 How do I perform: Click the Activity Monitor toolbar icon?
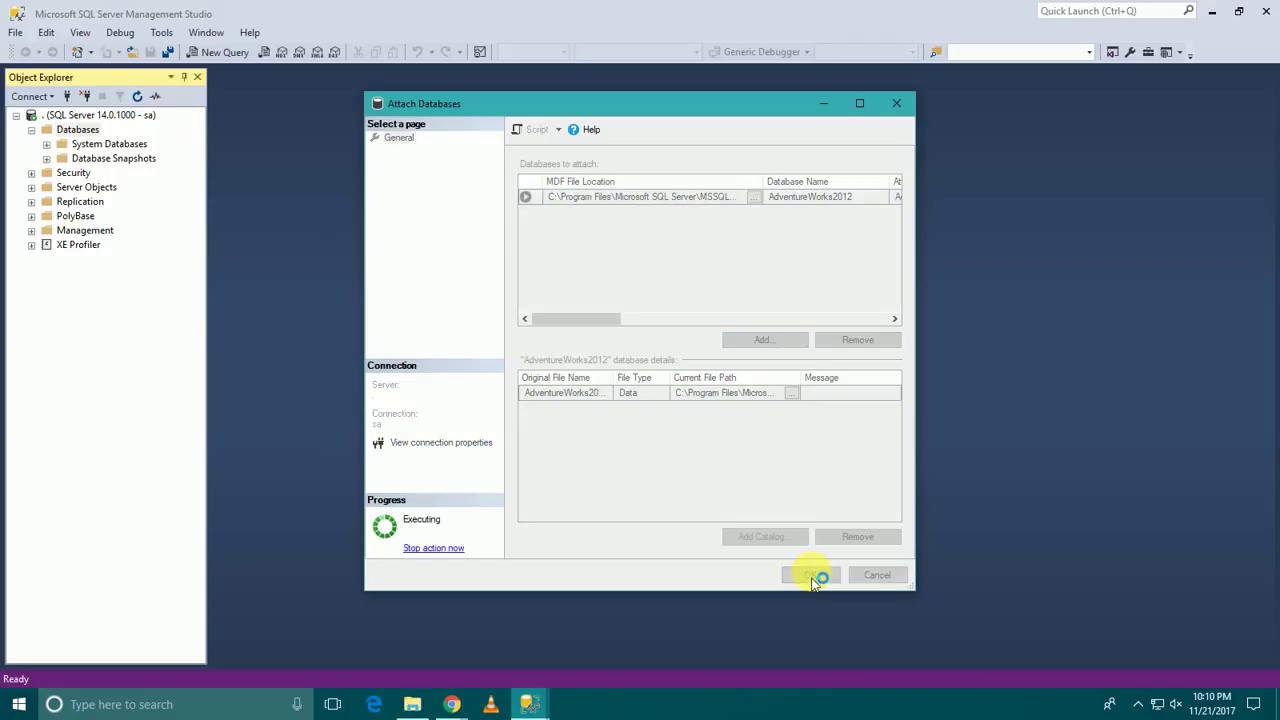[480, 52]
